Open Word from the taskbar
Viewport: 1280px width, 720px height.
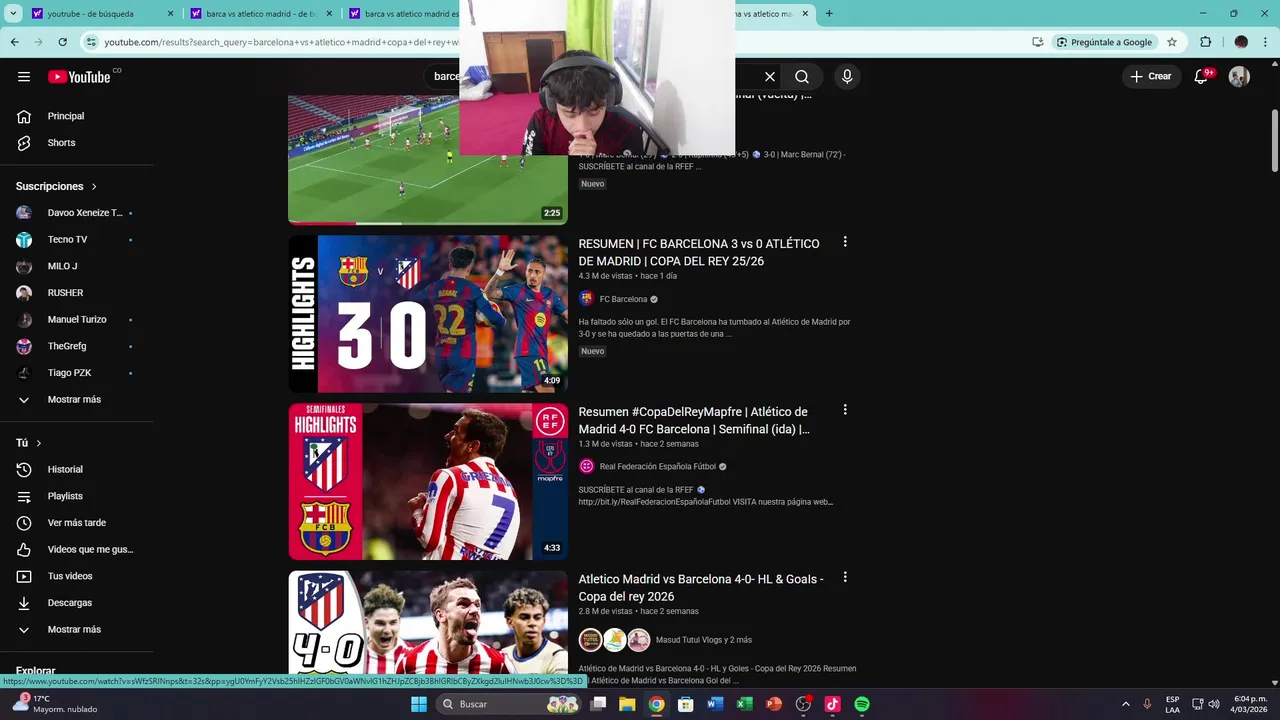click(x=715, y=704)
